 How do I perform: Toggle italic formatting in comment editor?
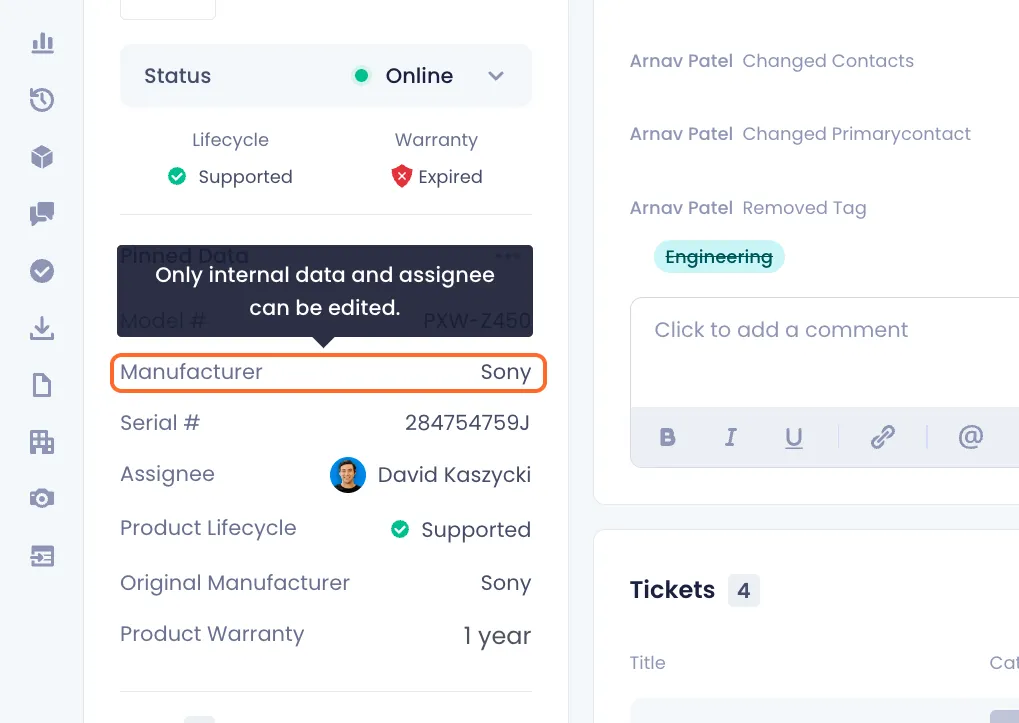pos(730,437)
